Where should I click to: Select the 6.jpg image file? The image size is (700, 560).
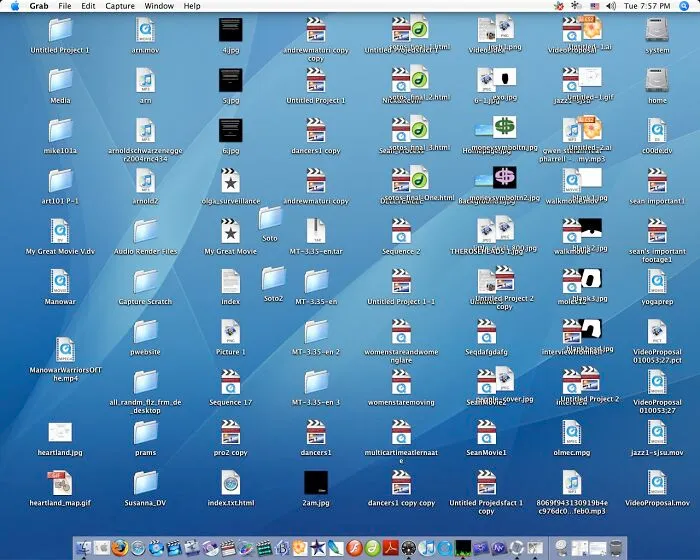point(231,130)
